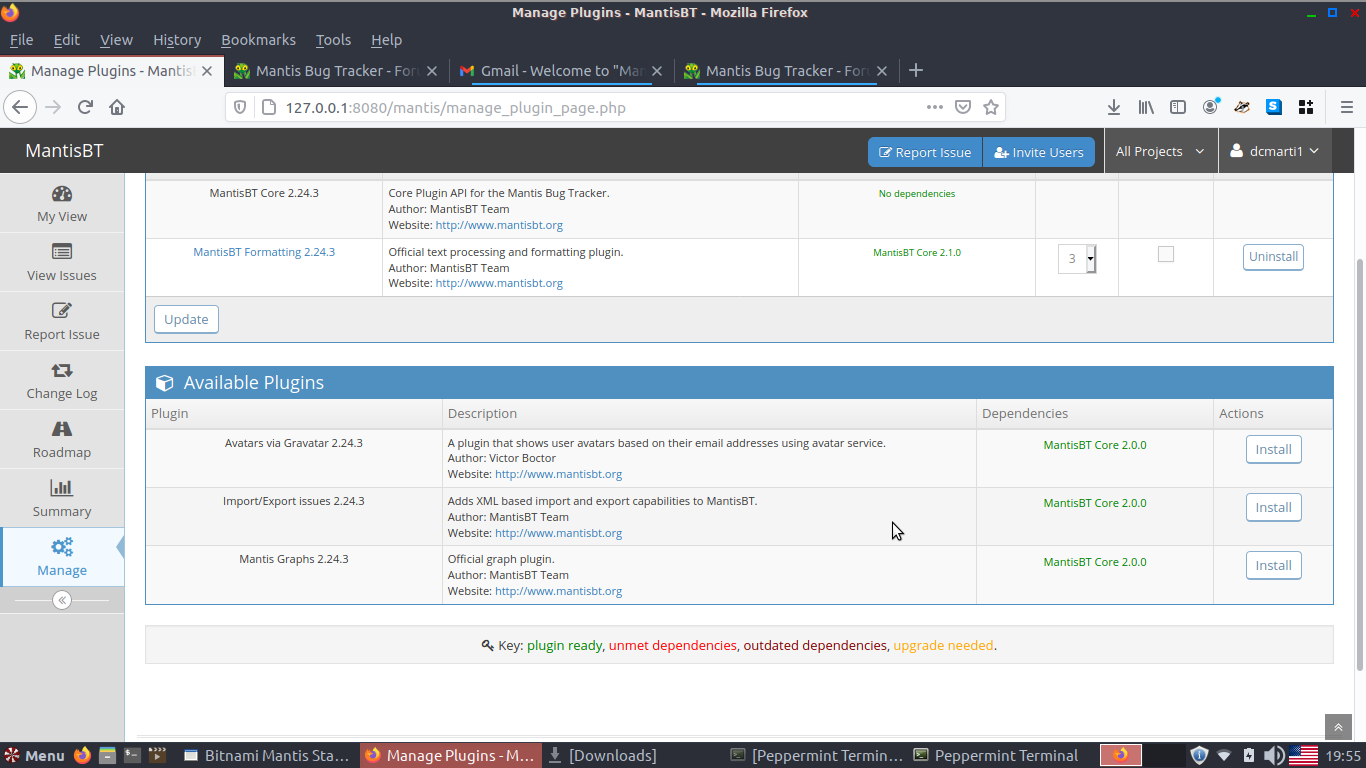This screenshot has width=1366, height=768.
Task: Expand the All Projects dropdown
Action: (x=1159, y=152)
